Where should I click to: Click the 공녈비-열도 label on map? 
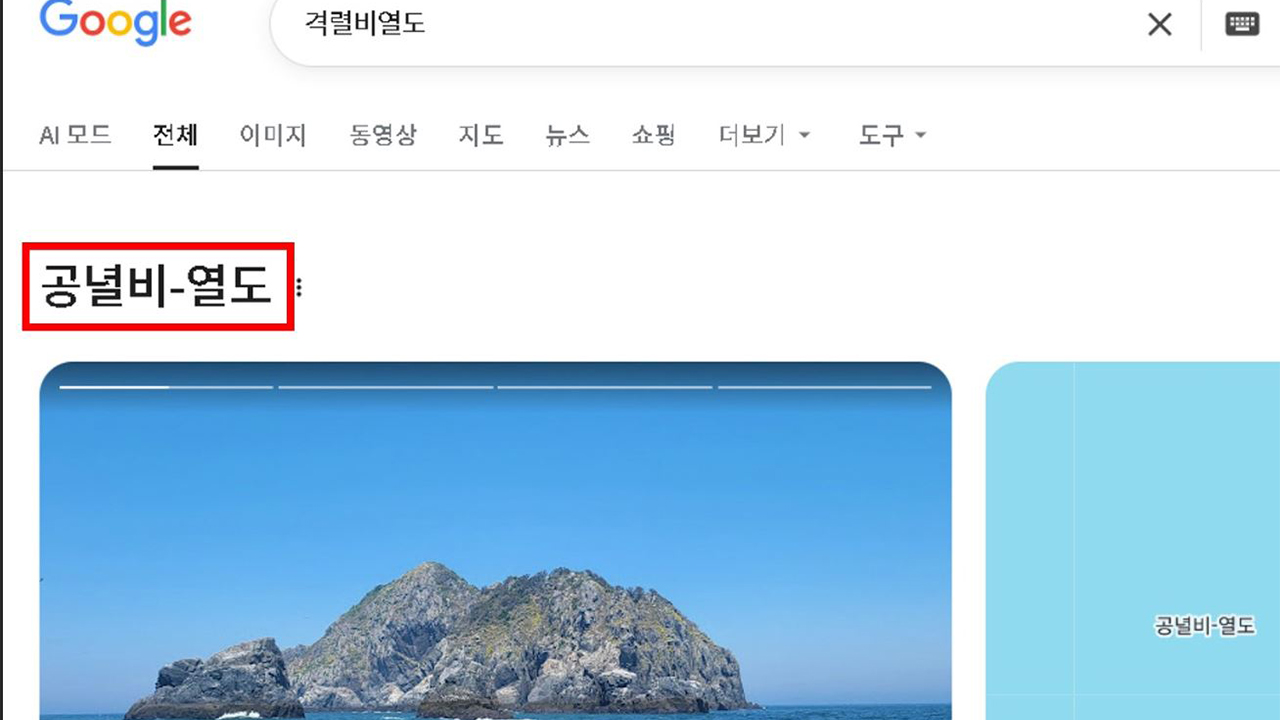pos(1204,626)
